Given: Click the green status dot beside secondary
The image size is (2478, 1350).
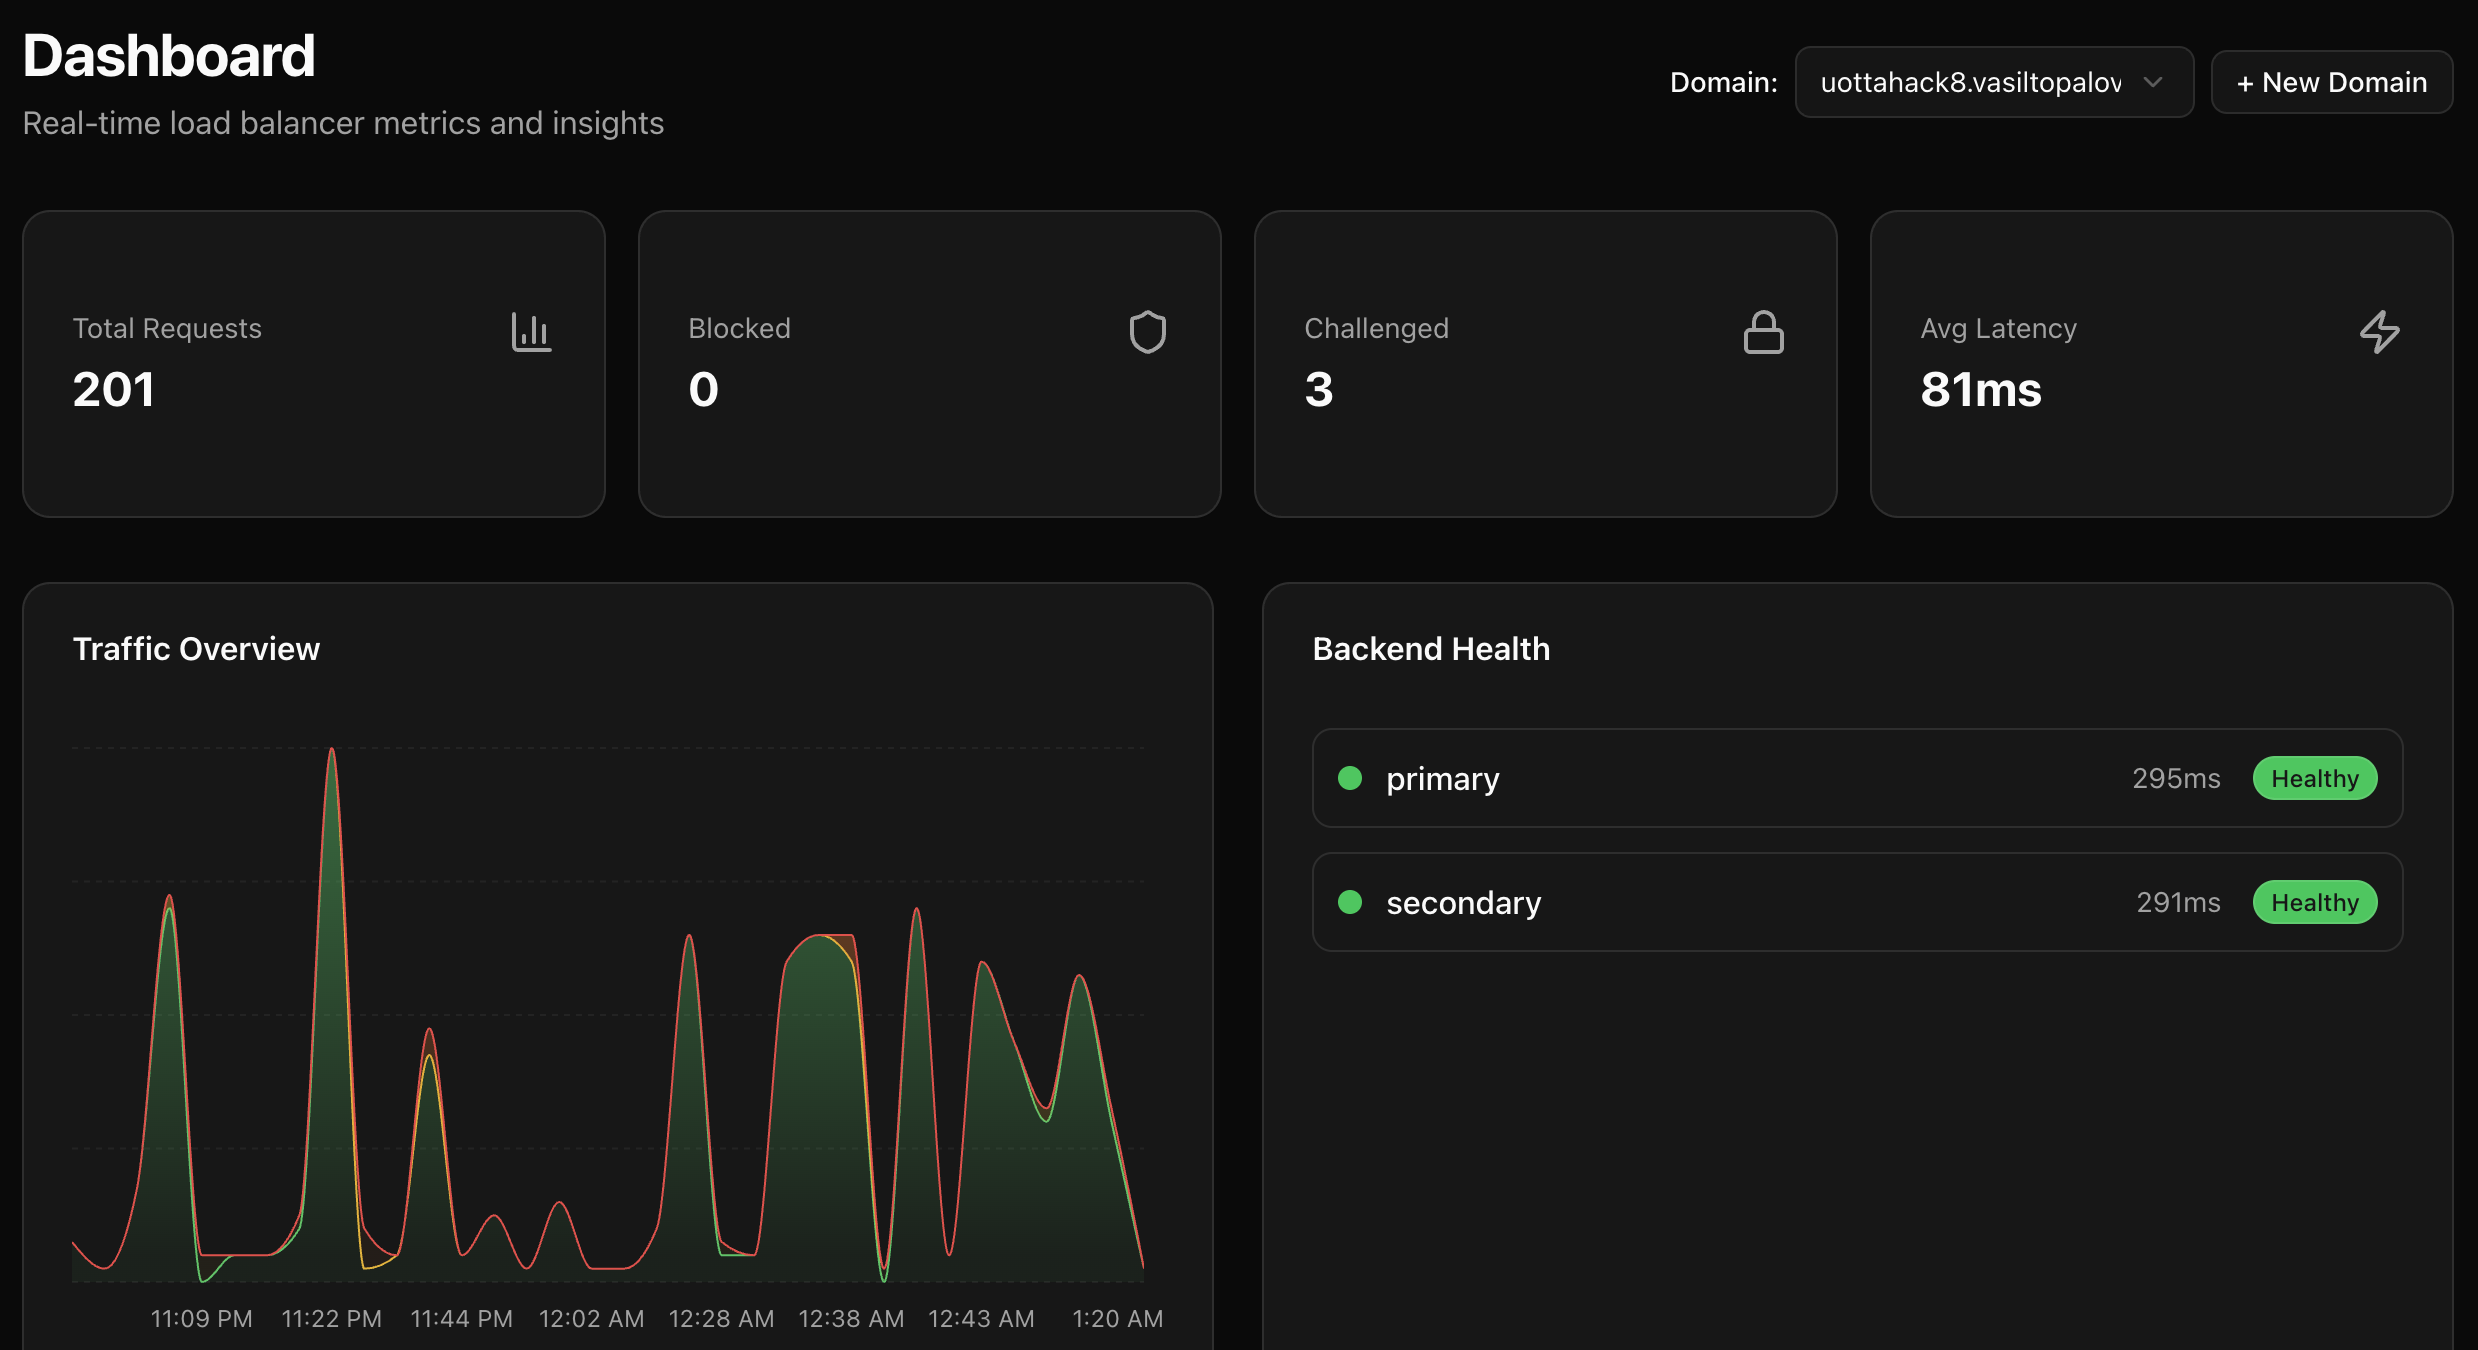Looking at the screenshot, I should point(1350,902).
